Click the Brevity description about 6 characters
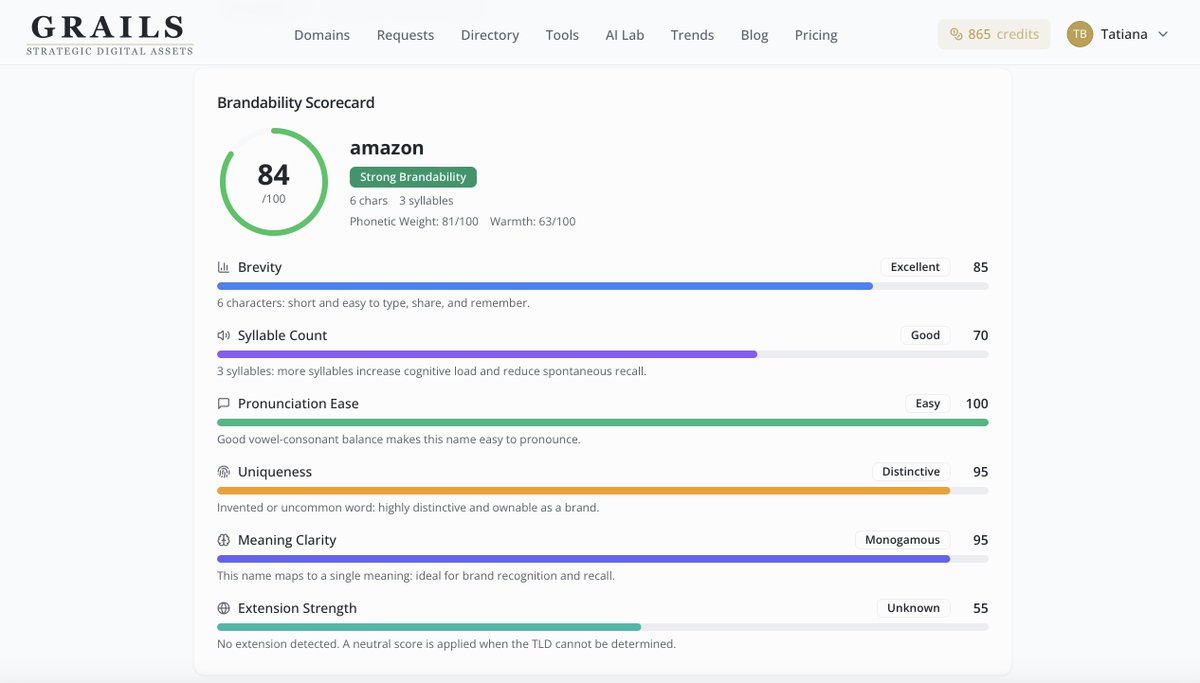Screen dimensions: 1200x683 373,303
